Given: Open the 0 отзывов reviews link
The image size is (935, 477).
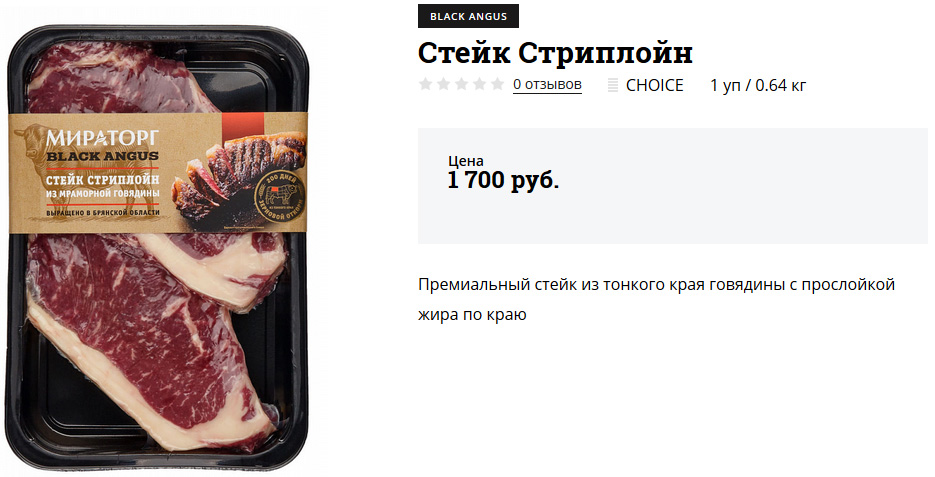Looking at the screenshot, I should coord(547,85).
